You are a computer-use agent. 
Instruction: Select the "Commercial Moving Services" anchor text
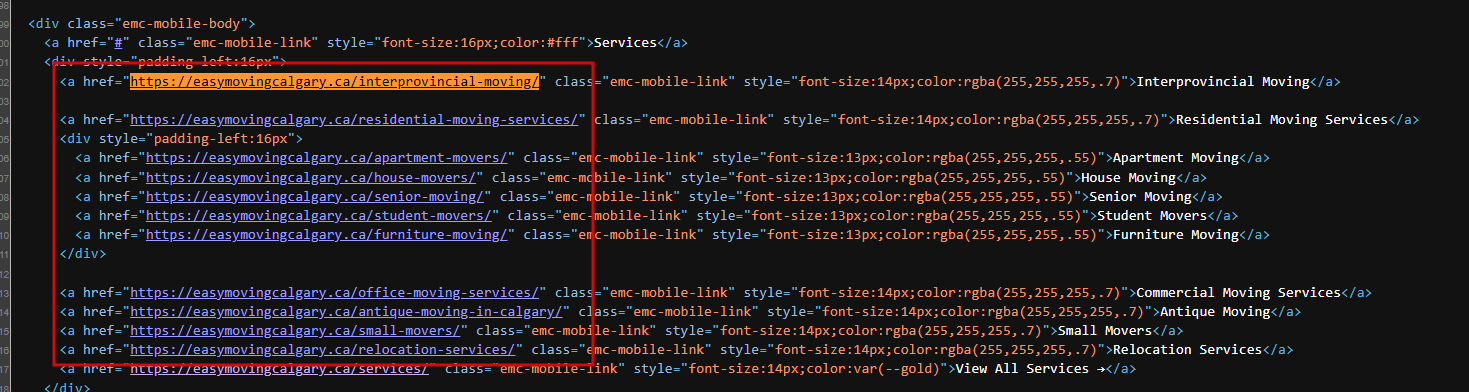pyautogui.click(x=1239, y=292)
